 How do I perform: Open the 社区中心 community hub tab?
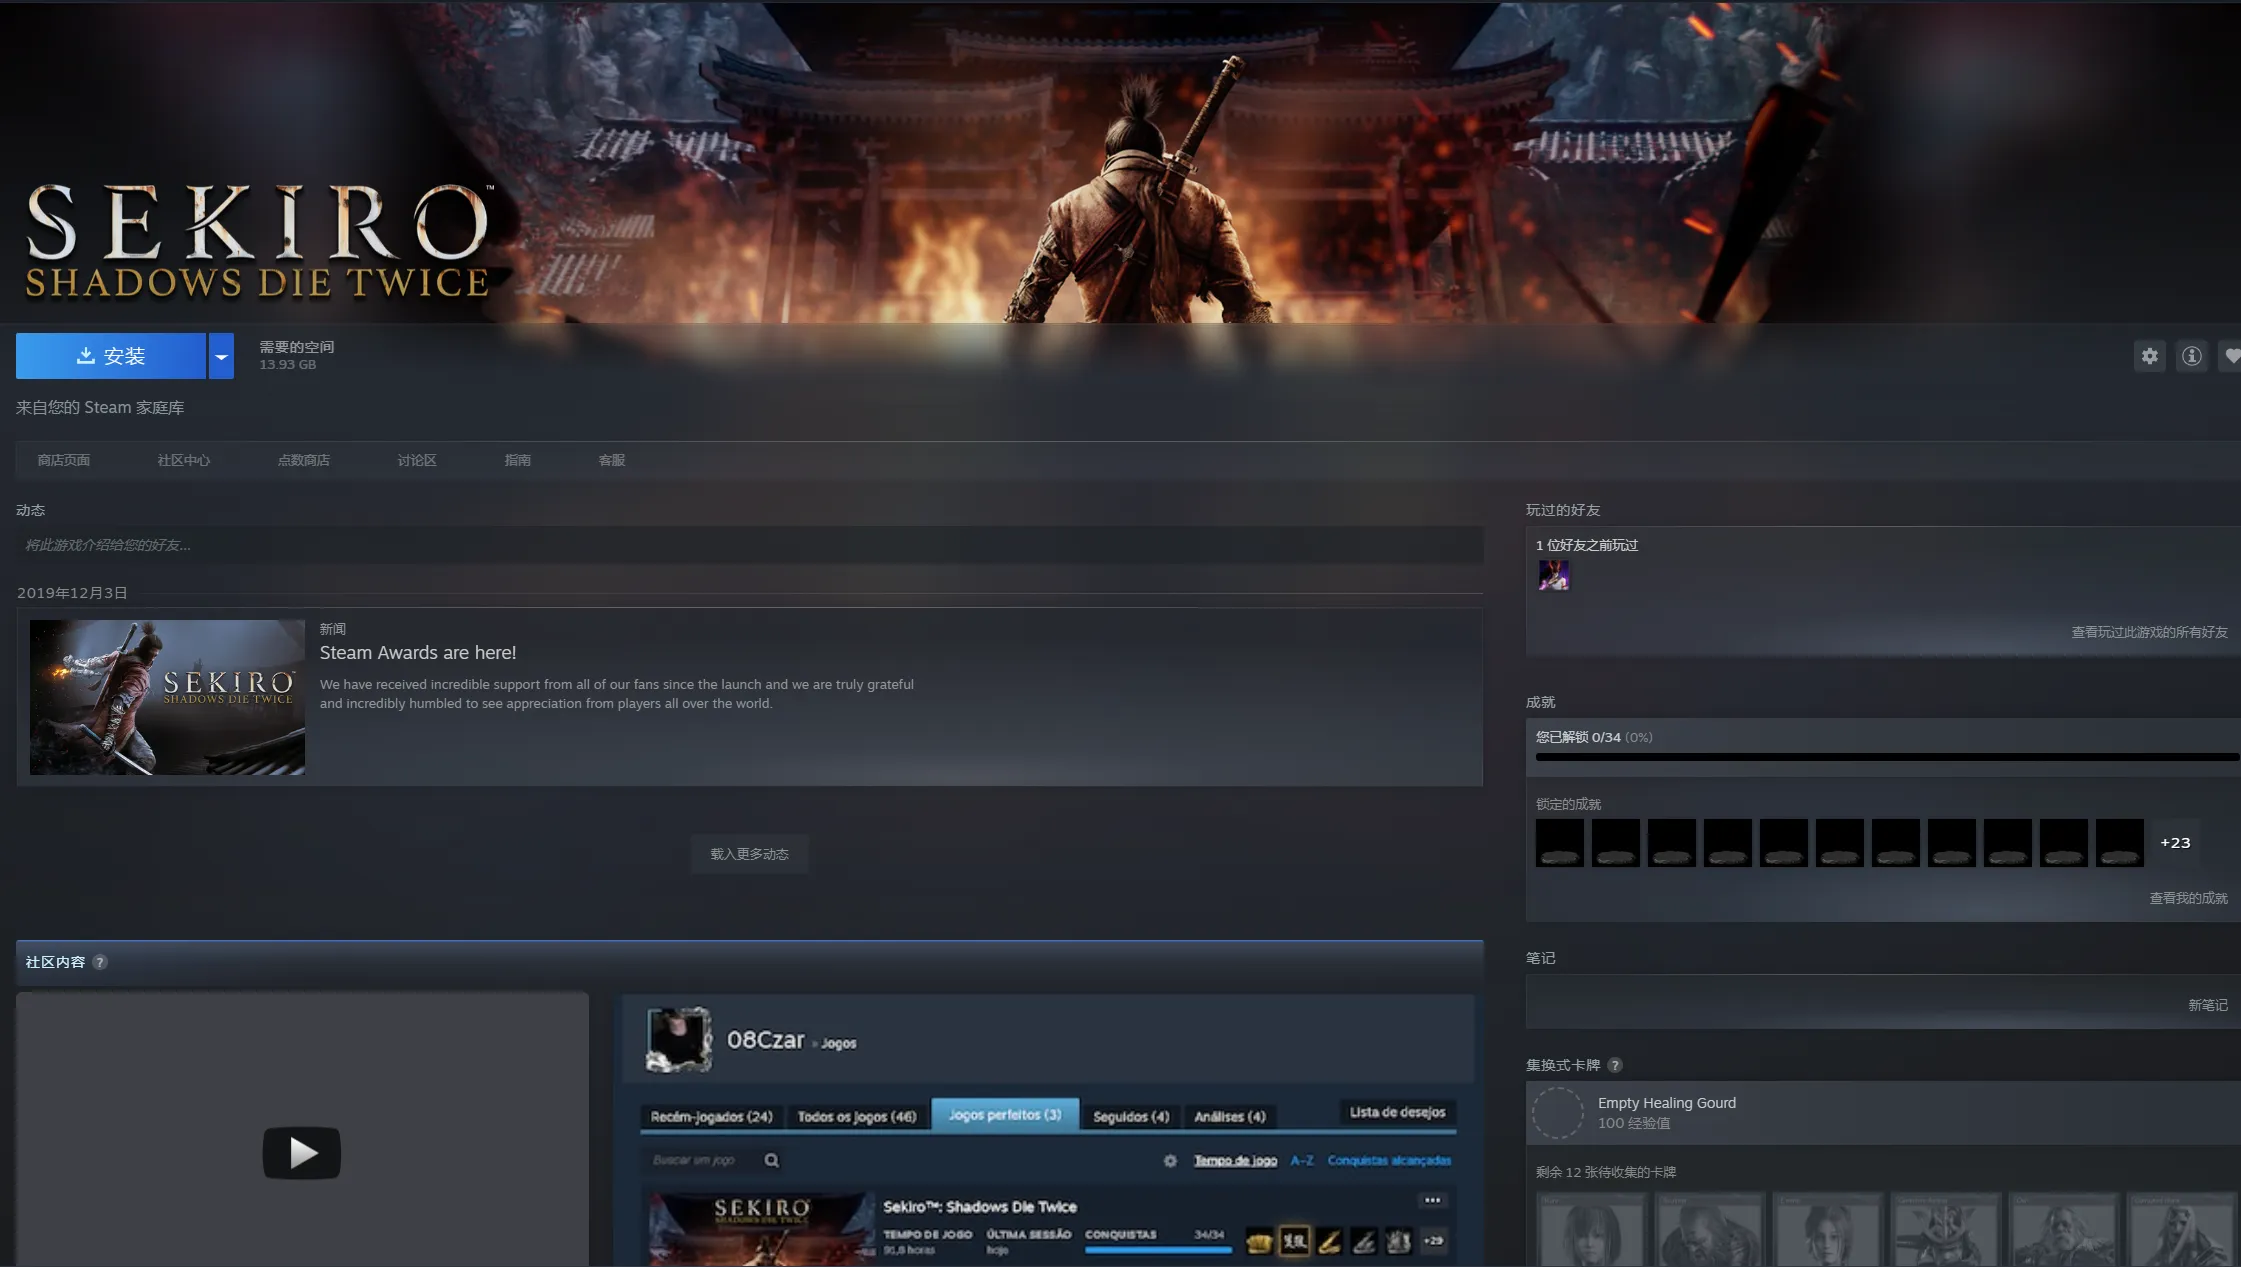183,460
